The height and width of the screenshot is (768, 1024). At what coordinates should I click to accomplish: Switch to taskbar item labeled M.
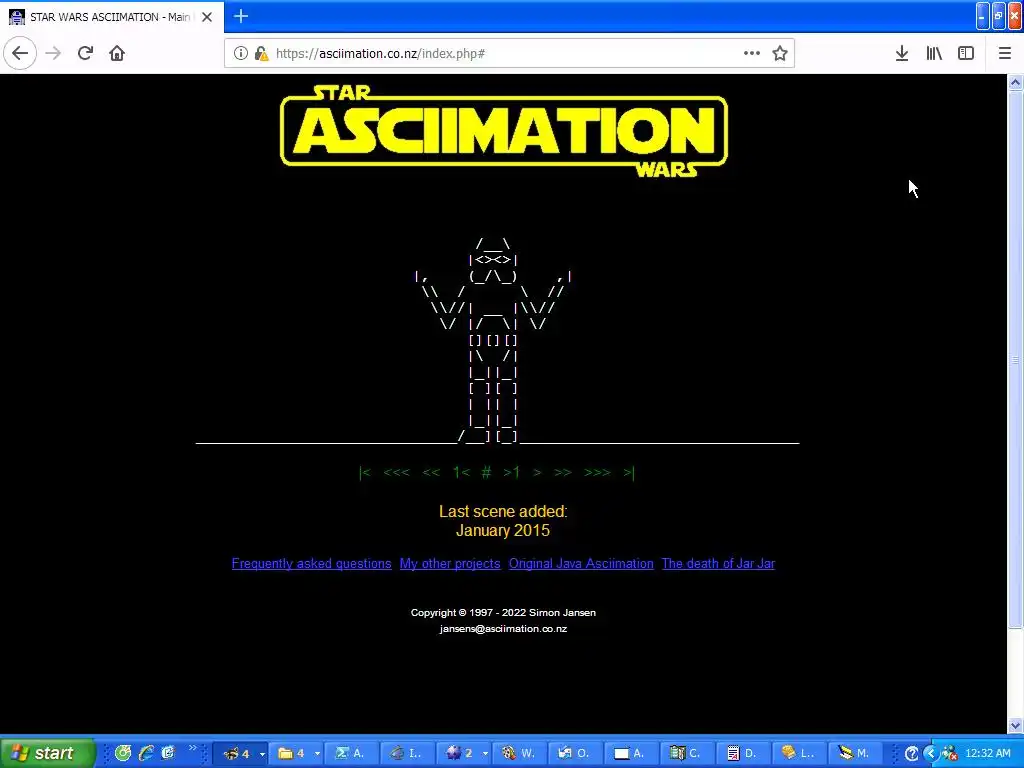(x=854, y=754)
